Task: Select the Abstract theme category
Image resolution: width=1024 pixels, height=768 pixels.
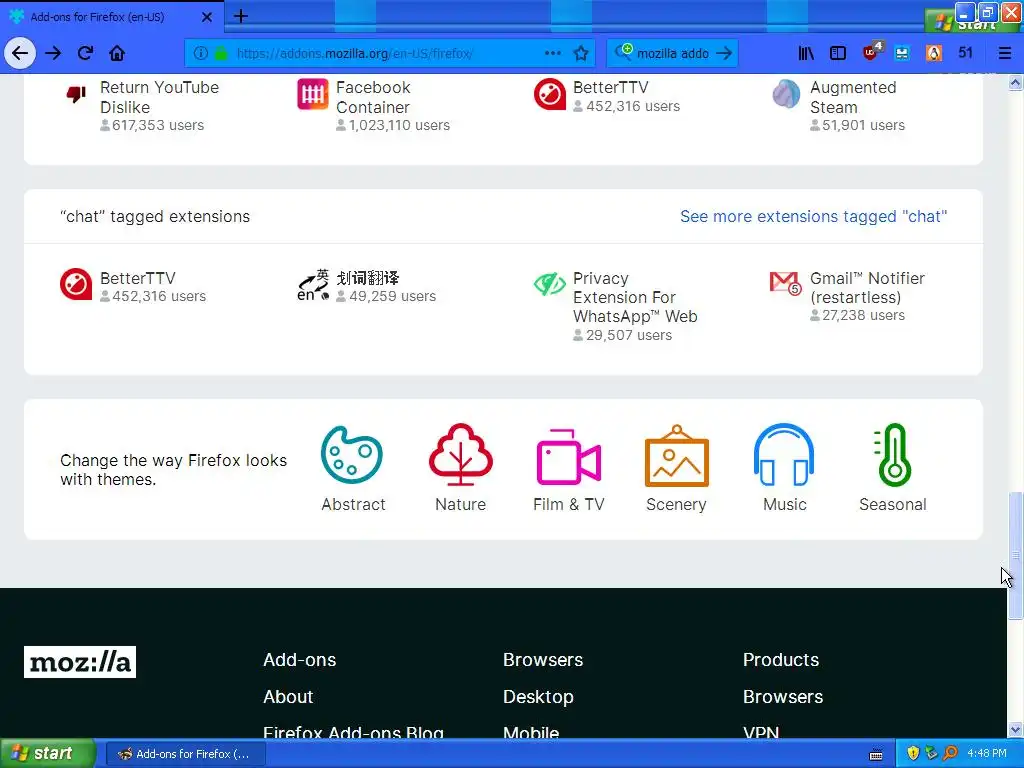Action: click(353, 468)
